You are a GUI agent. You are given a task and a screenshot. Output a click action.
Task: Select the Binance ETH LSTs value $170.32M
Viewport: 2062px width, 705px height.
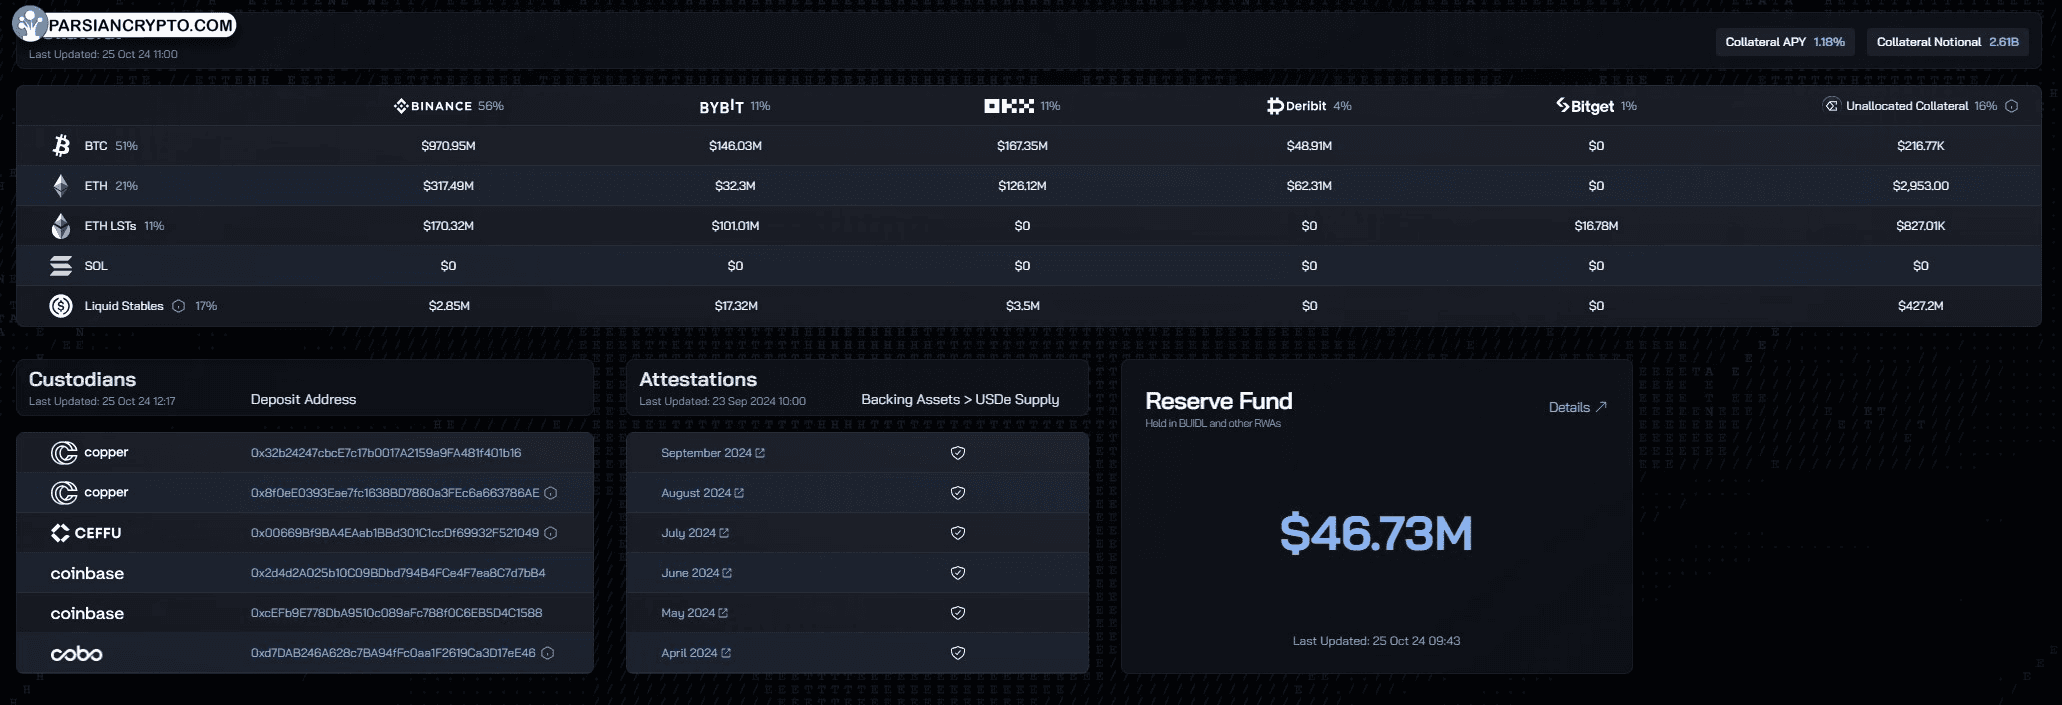click(448, 226)
